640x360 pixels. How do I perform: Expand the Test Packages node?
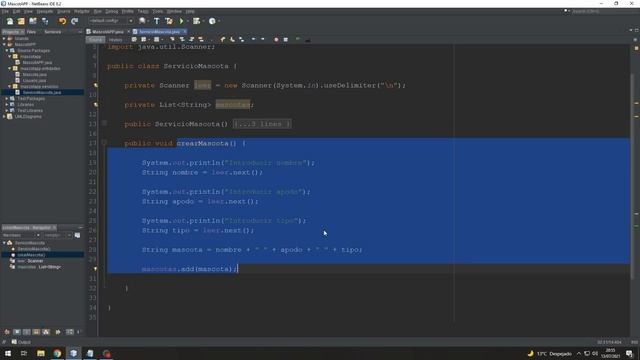(x=7, y=98)
